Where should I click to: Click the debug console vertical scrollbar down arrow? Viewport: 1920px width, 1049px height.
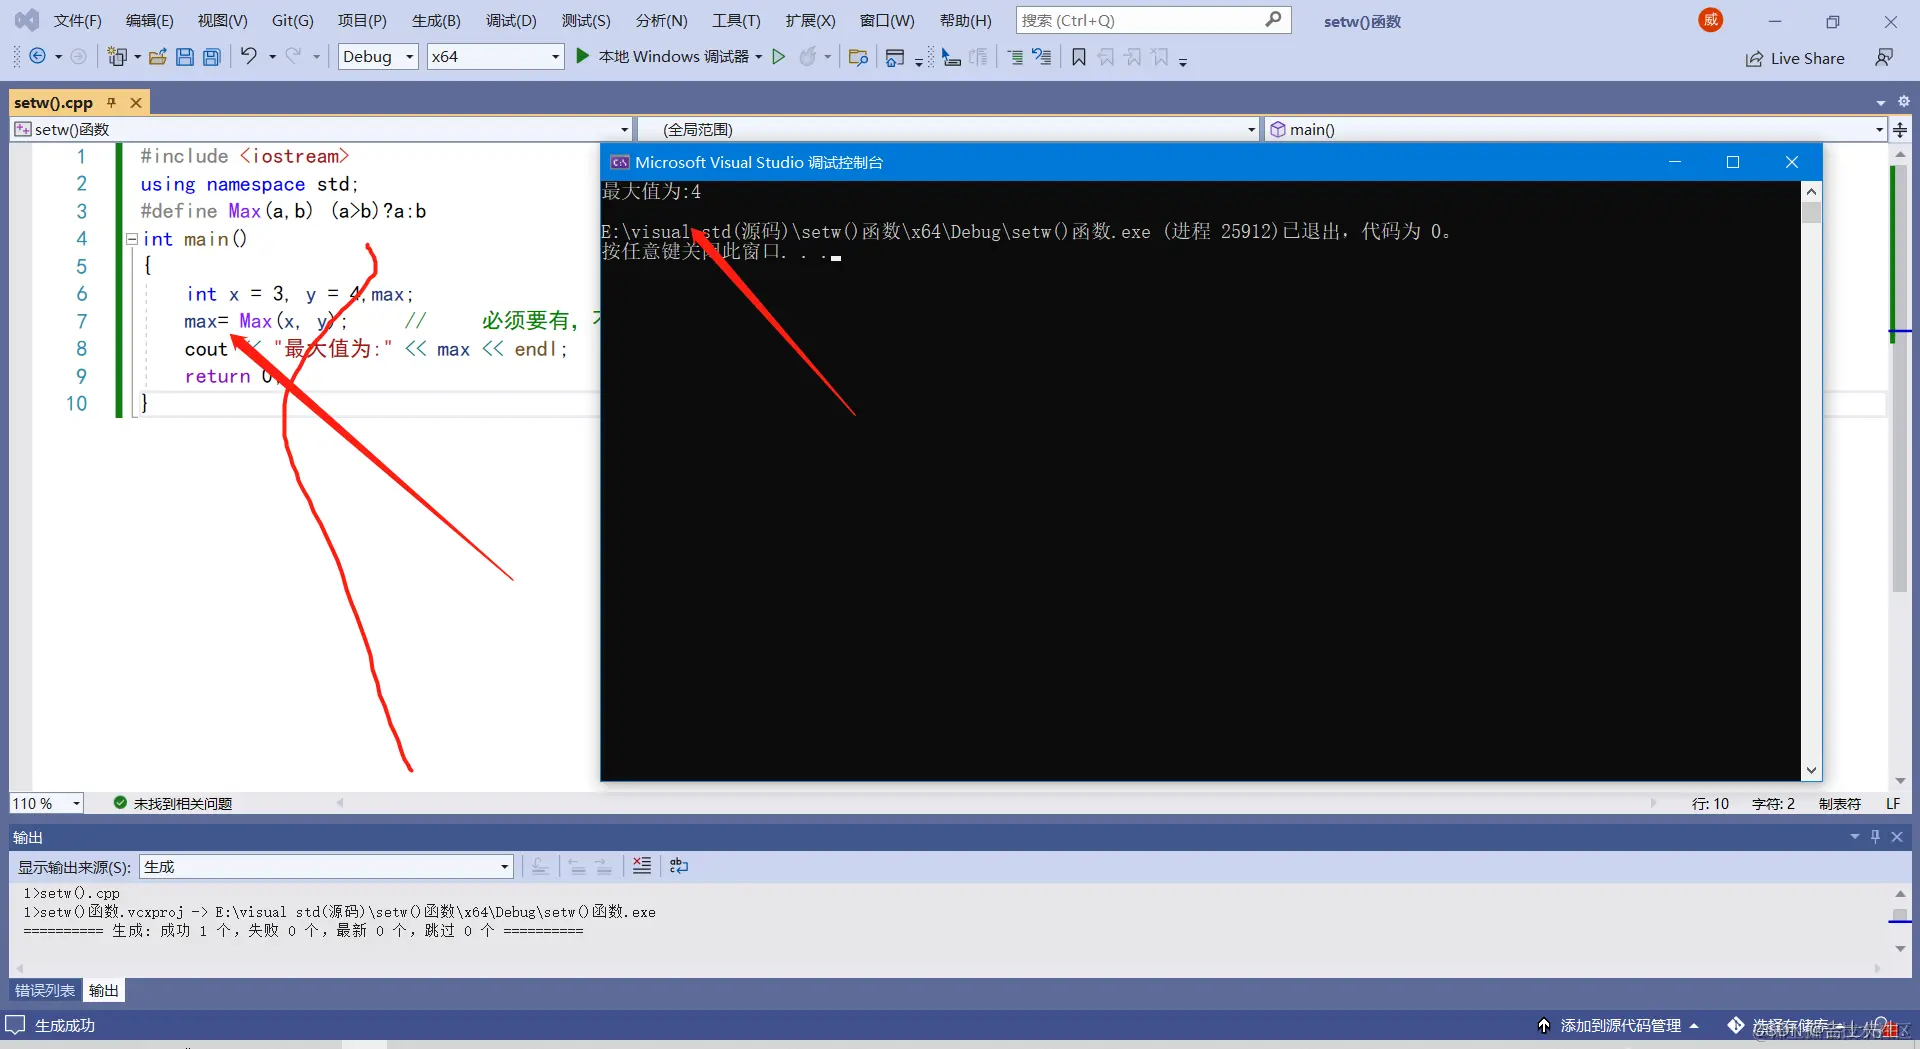(x=1811, y=771)
